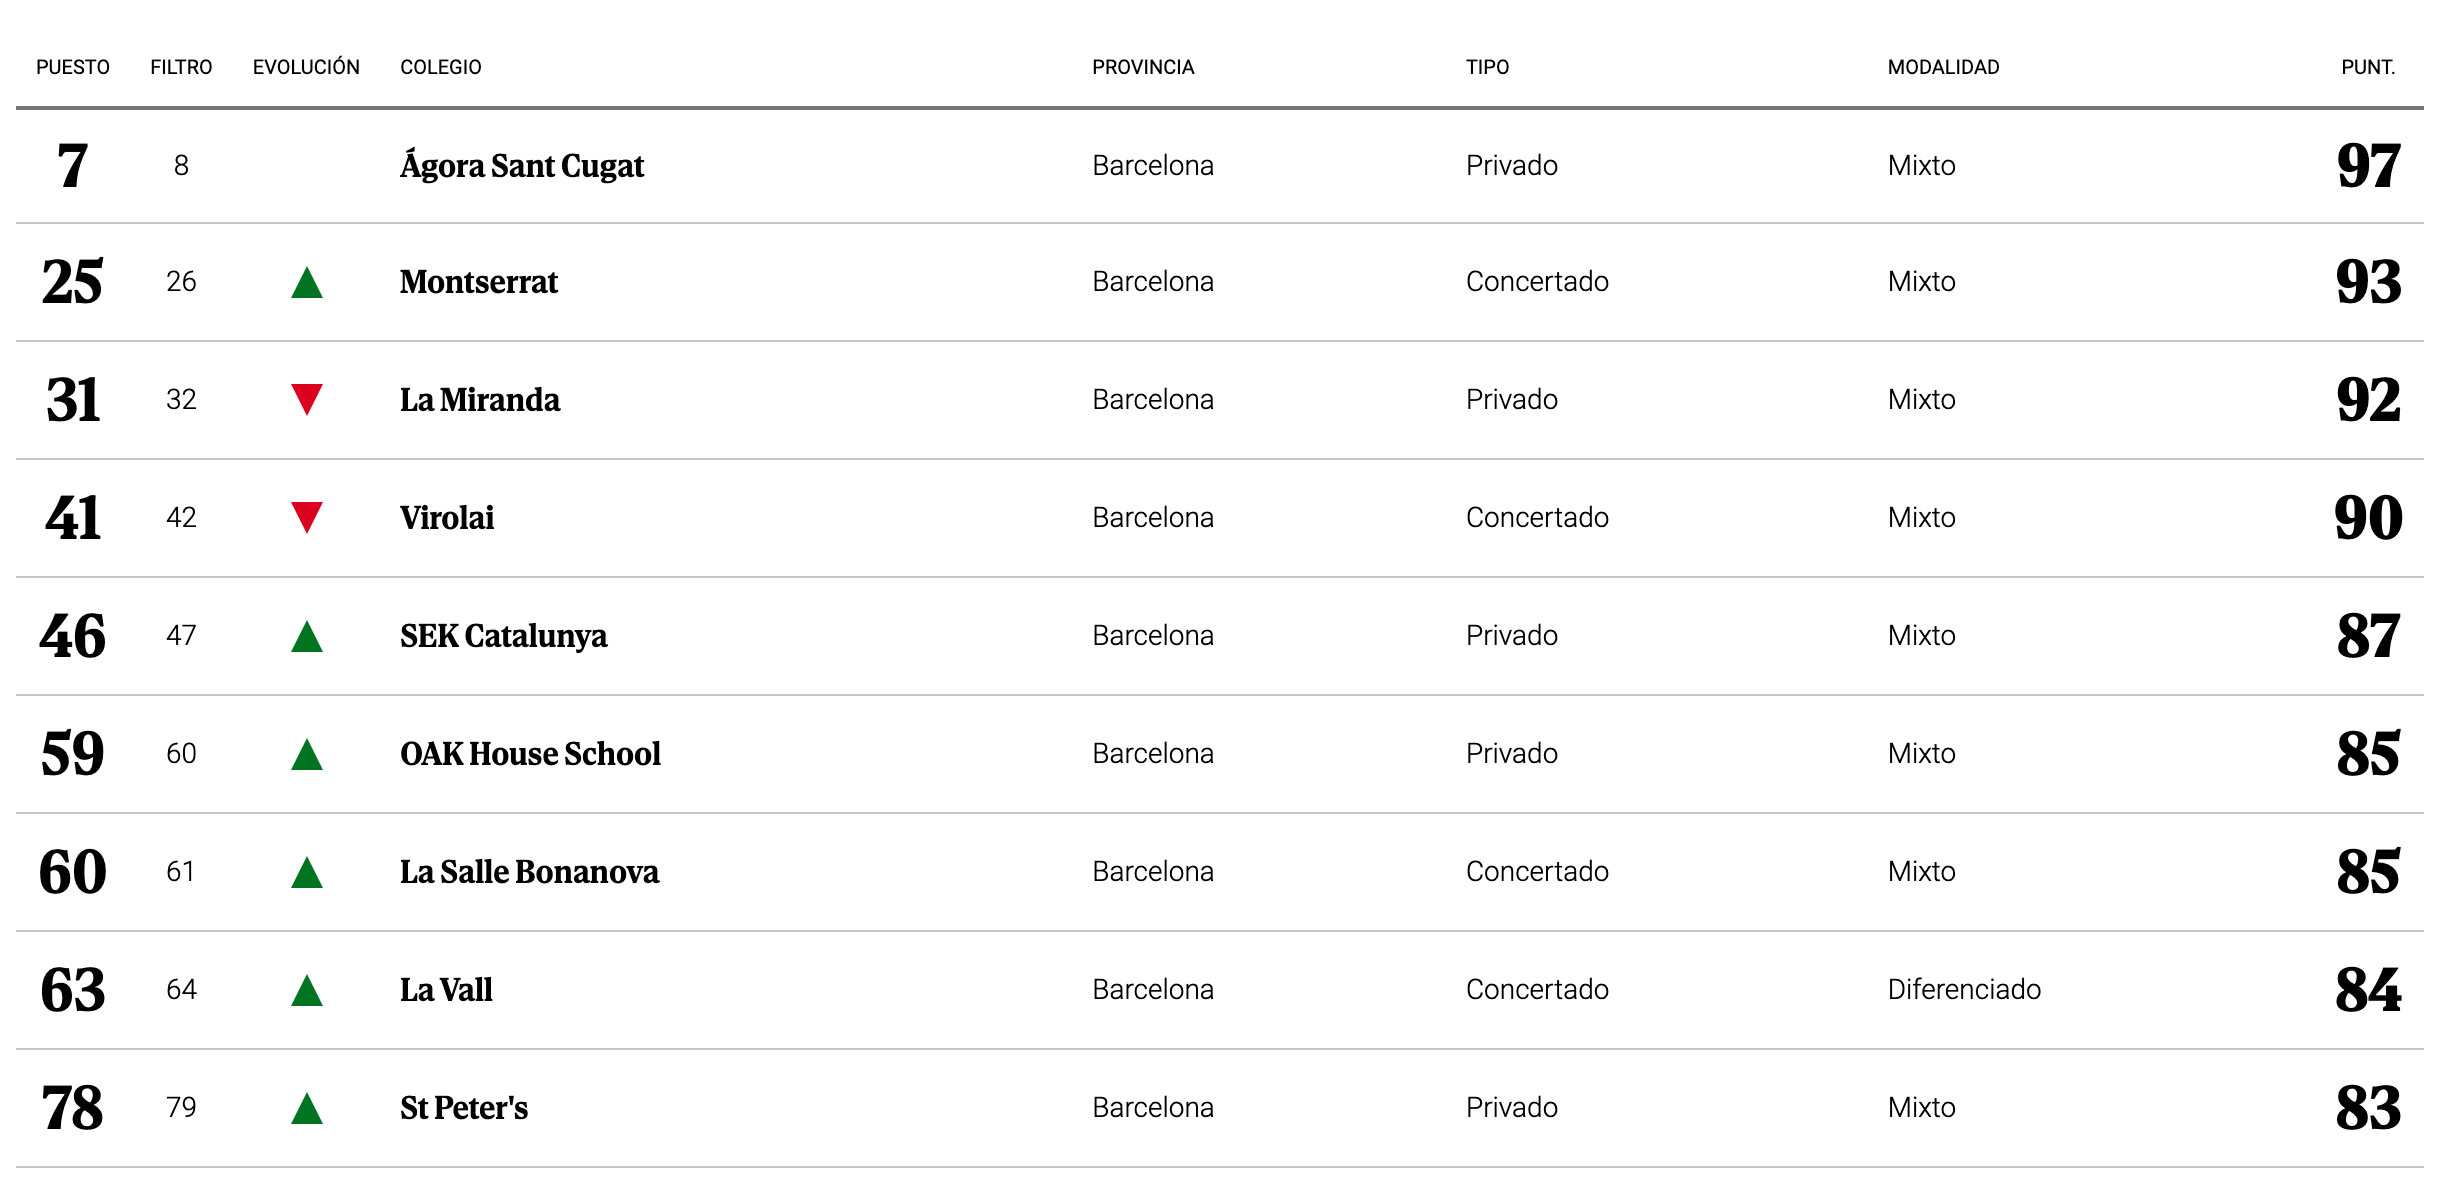Click the COLEGIO column header
The height and width of the screenshot is (1178, 2449).
[x=441, y=67]
